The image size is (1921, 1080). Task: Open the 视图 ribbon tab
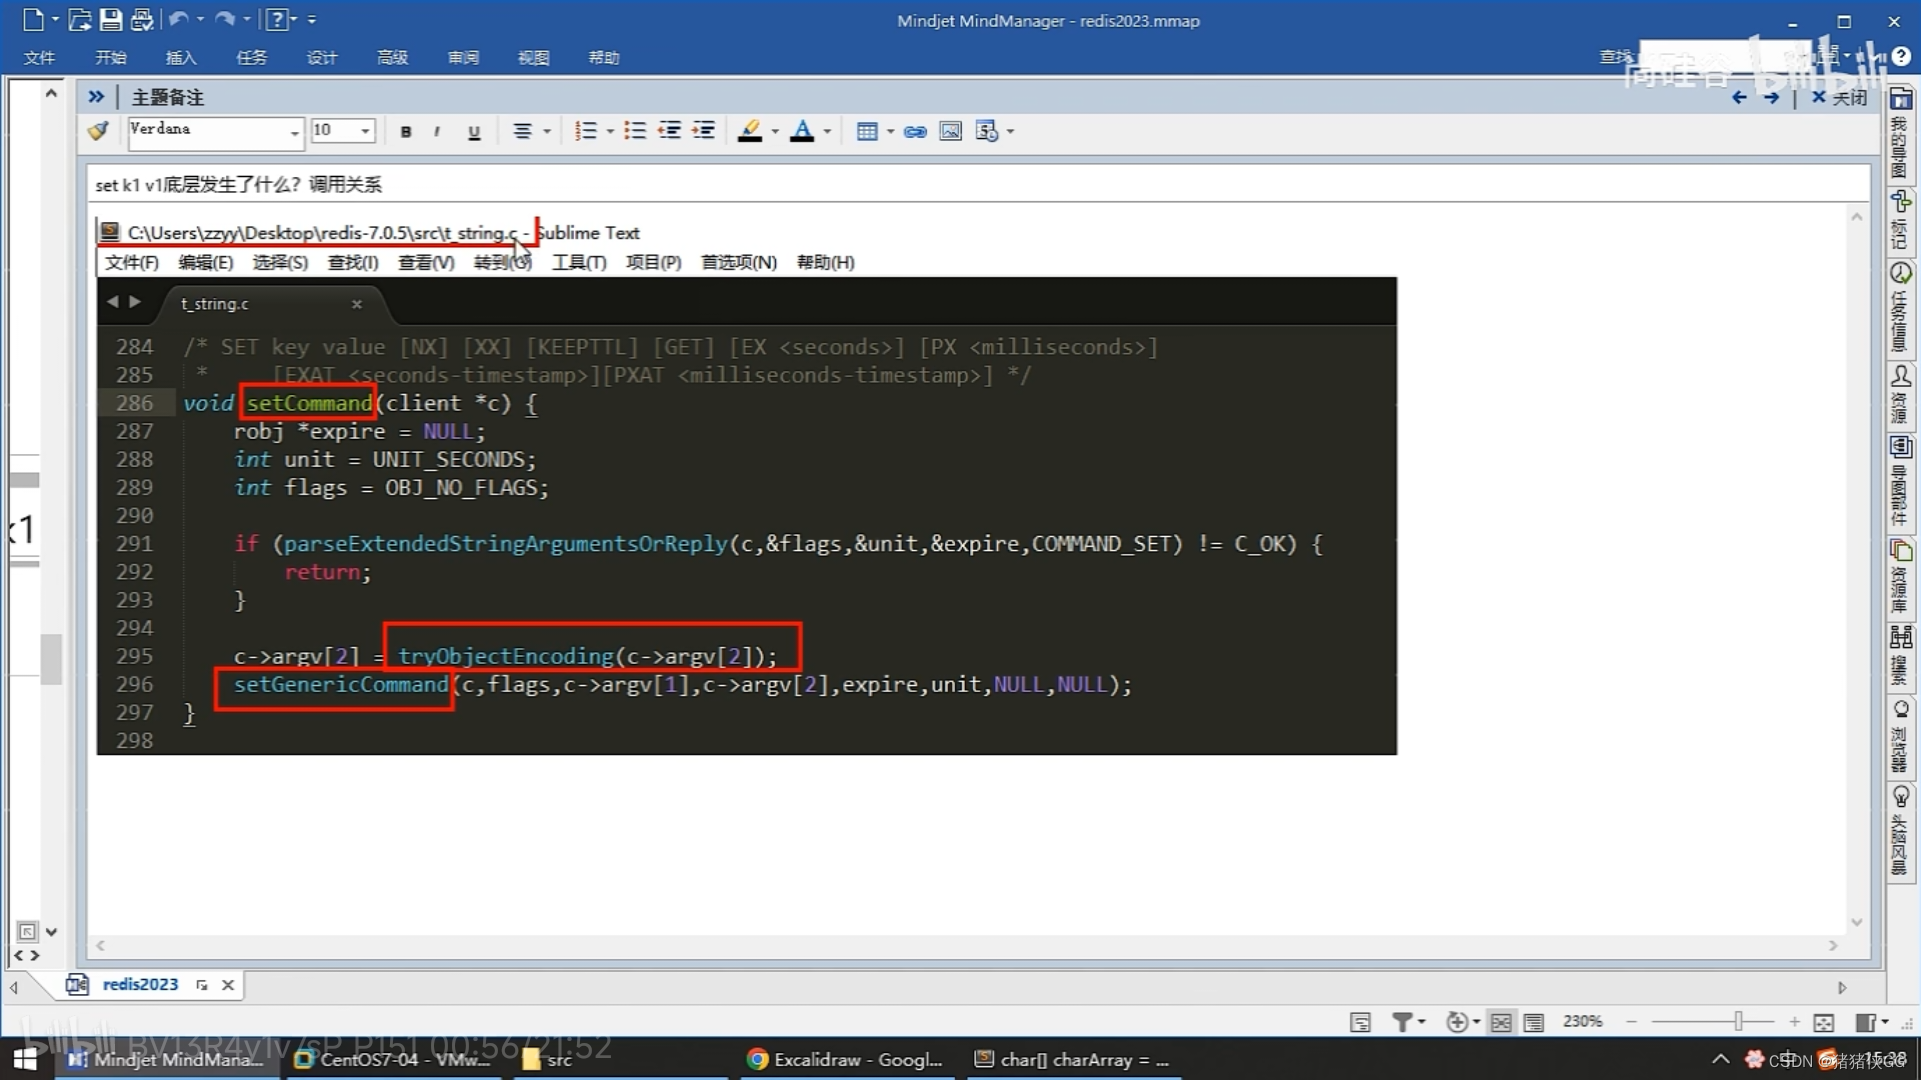pyautogui.click(x=533, y=58)
